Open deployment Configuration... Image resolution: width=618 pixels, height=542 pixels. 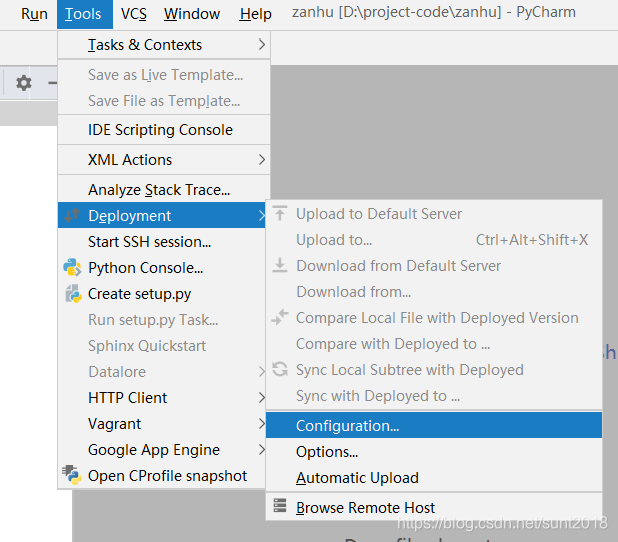[434, 426]
